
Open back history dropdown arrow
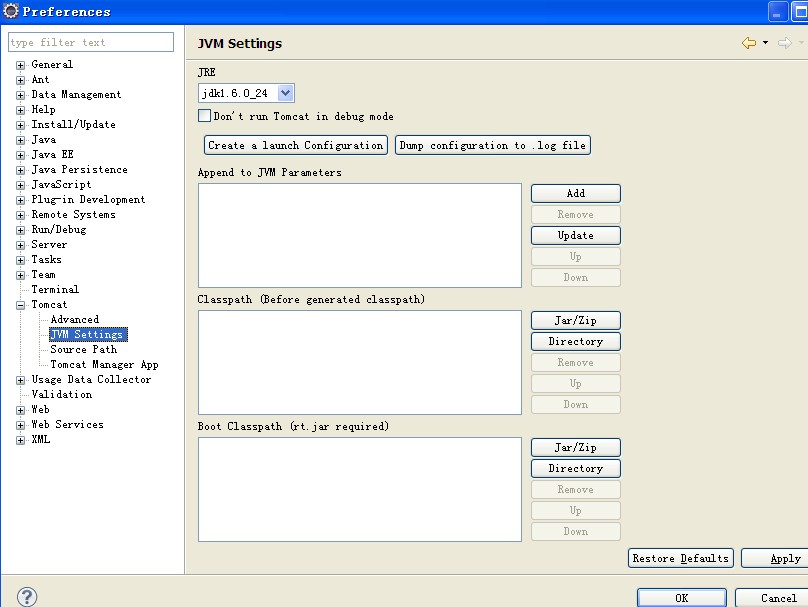(765, 43)
